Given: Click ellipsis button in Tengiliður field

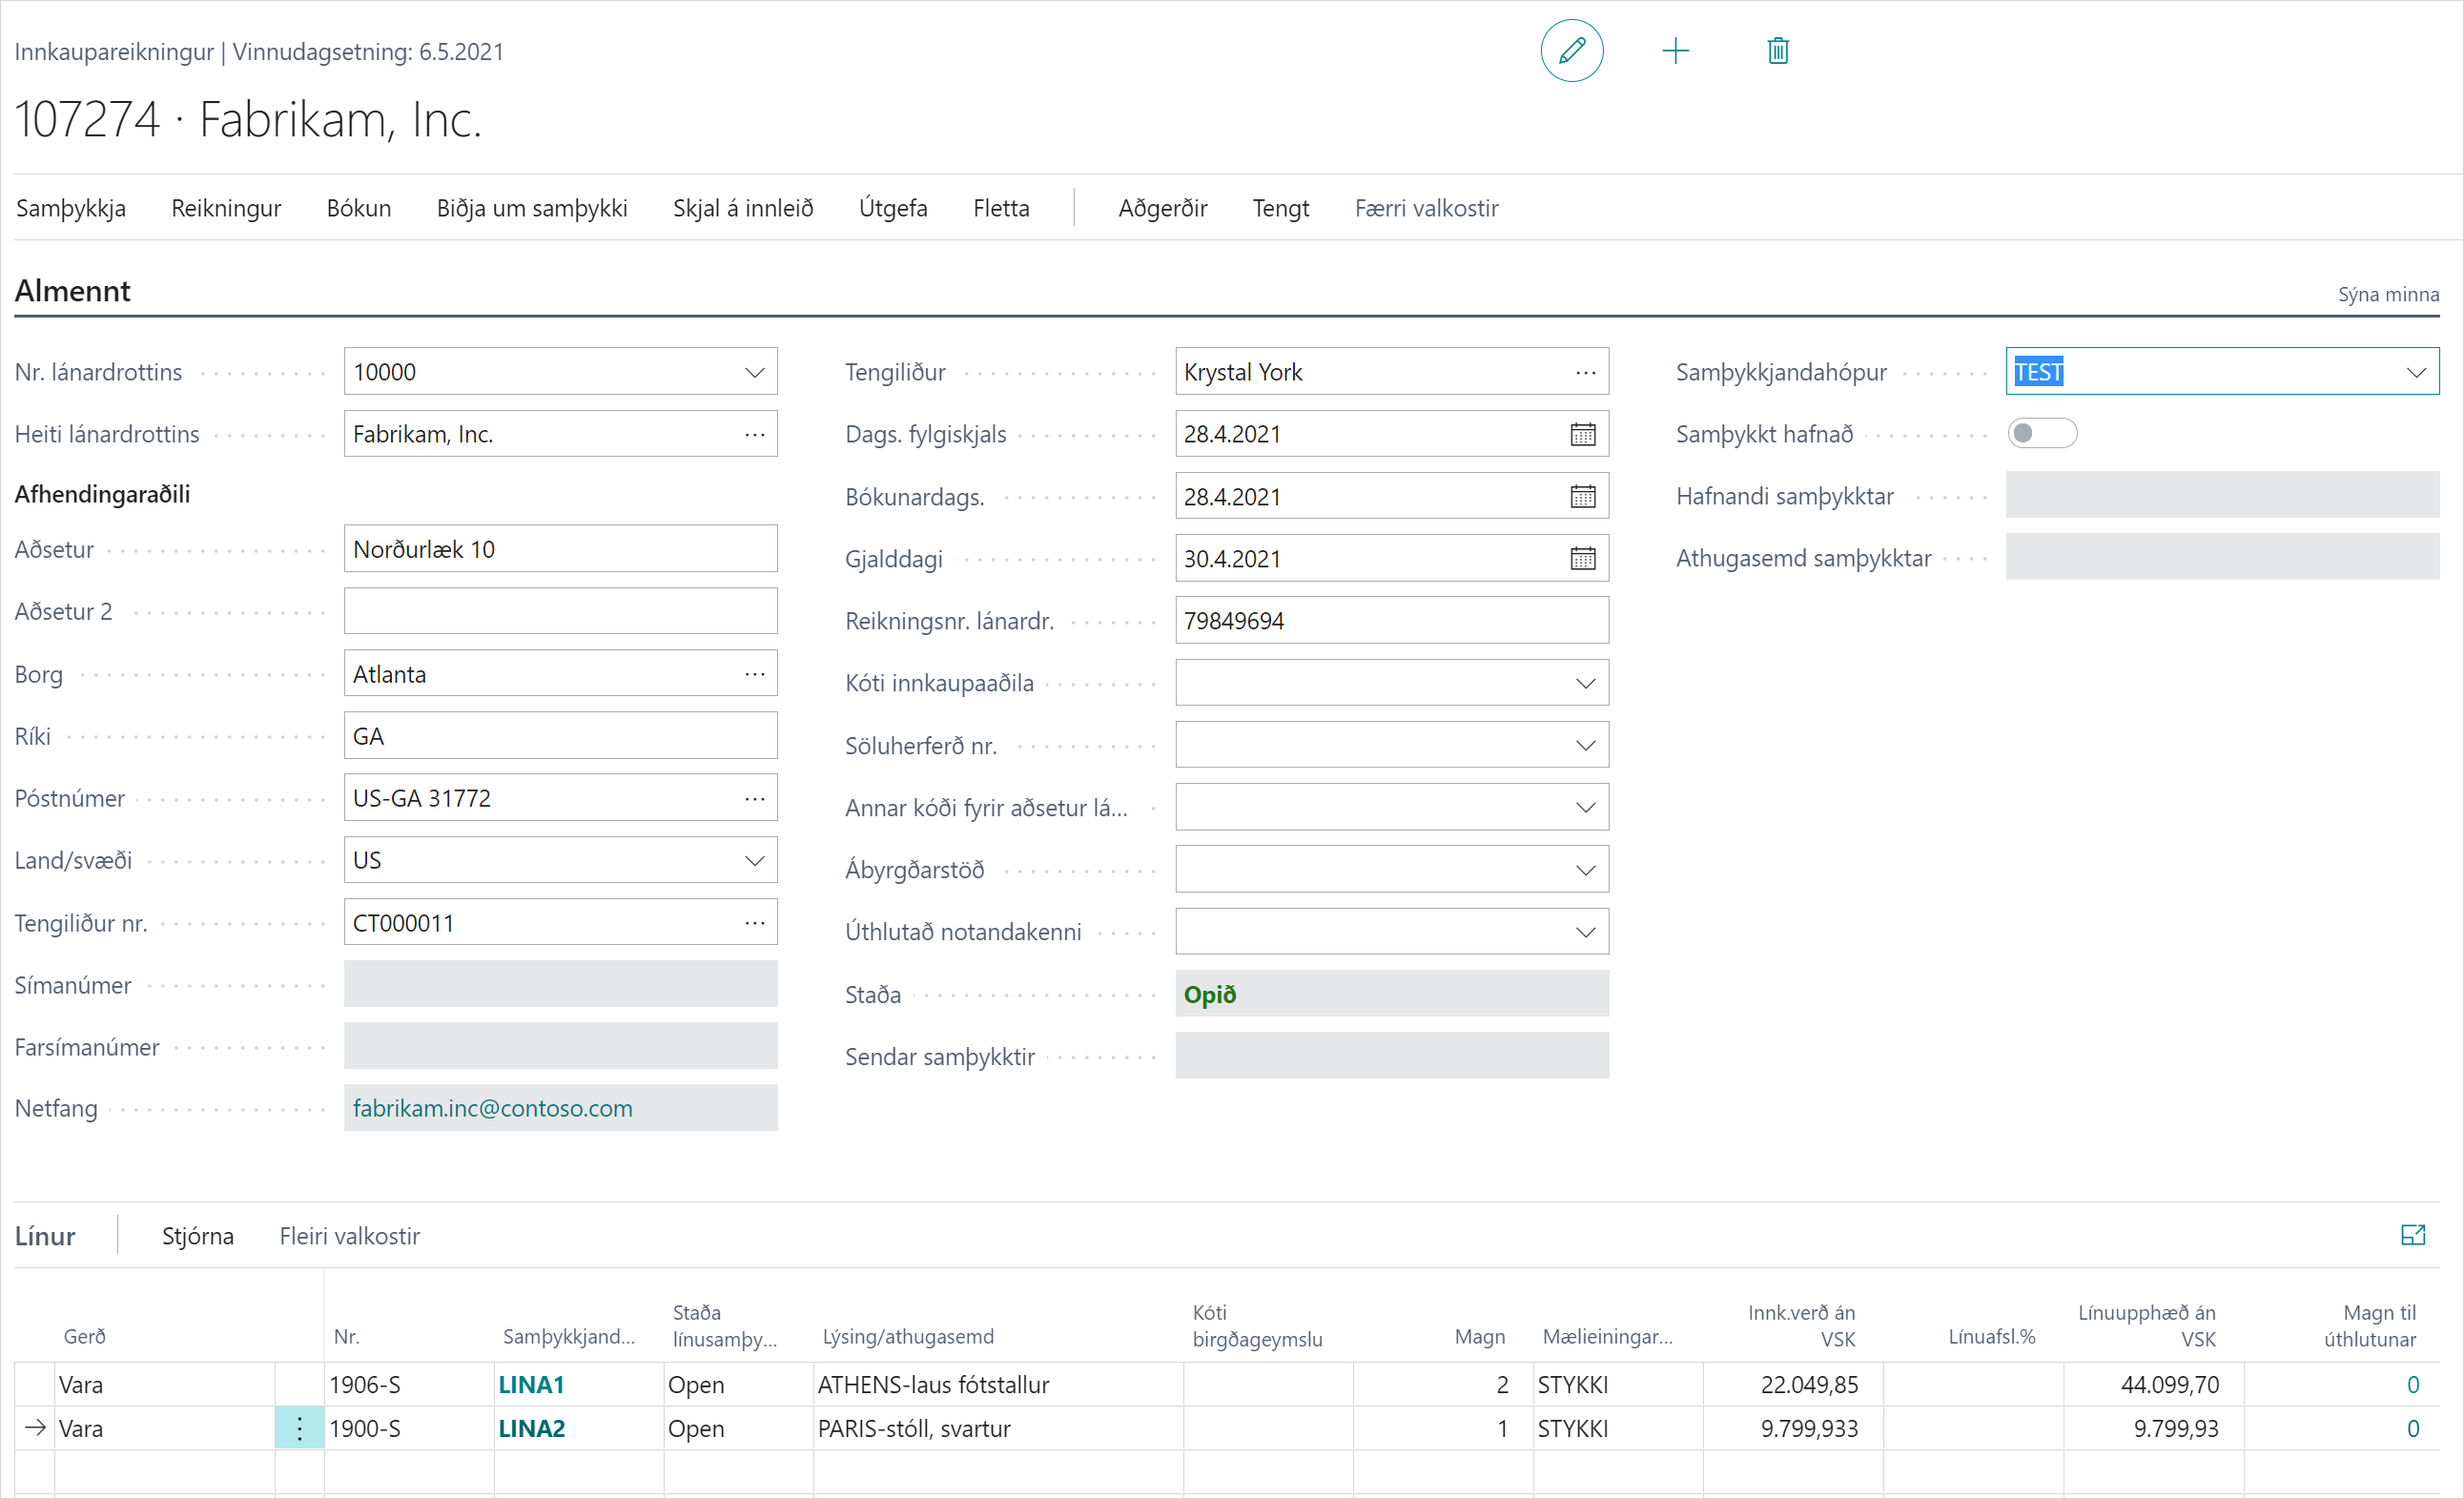Looking at the screenshot, I should click(x=1585, y=372).
